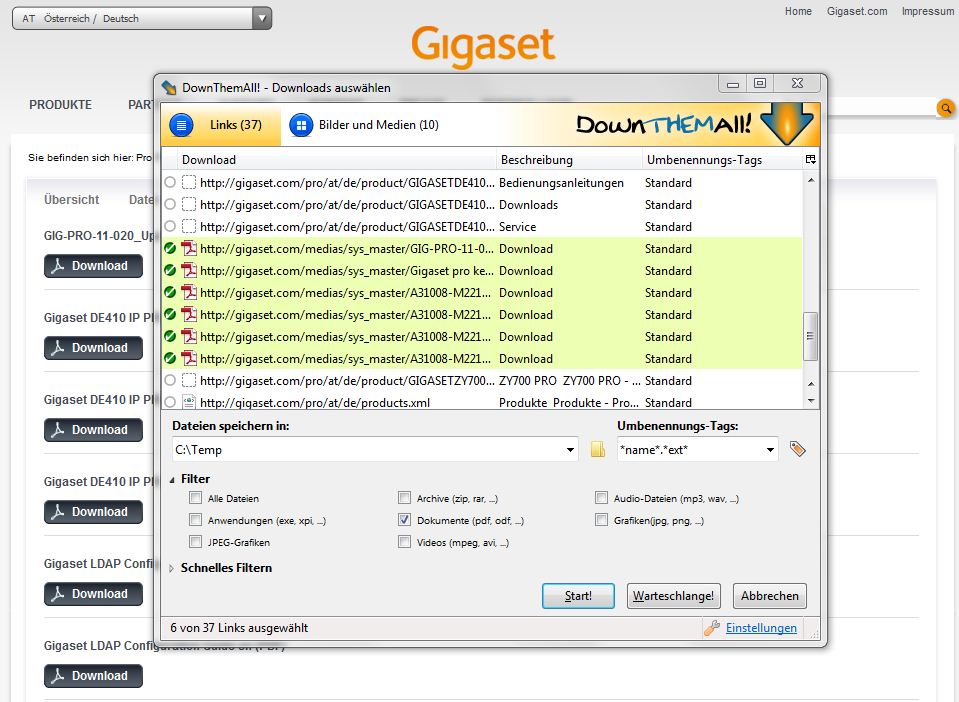Enable the Grafiken (jpg, png) filter
Screen dimensions: 959x702
click(601, 520)
